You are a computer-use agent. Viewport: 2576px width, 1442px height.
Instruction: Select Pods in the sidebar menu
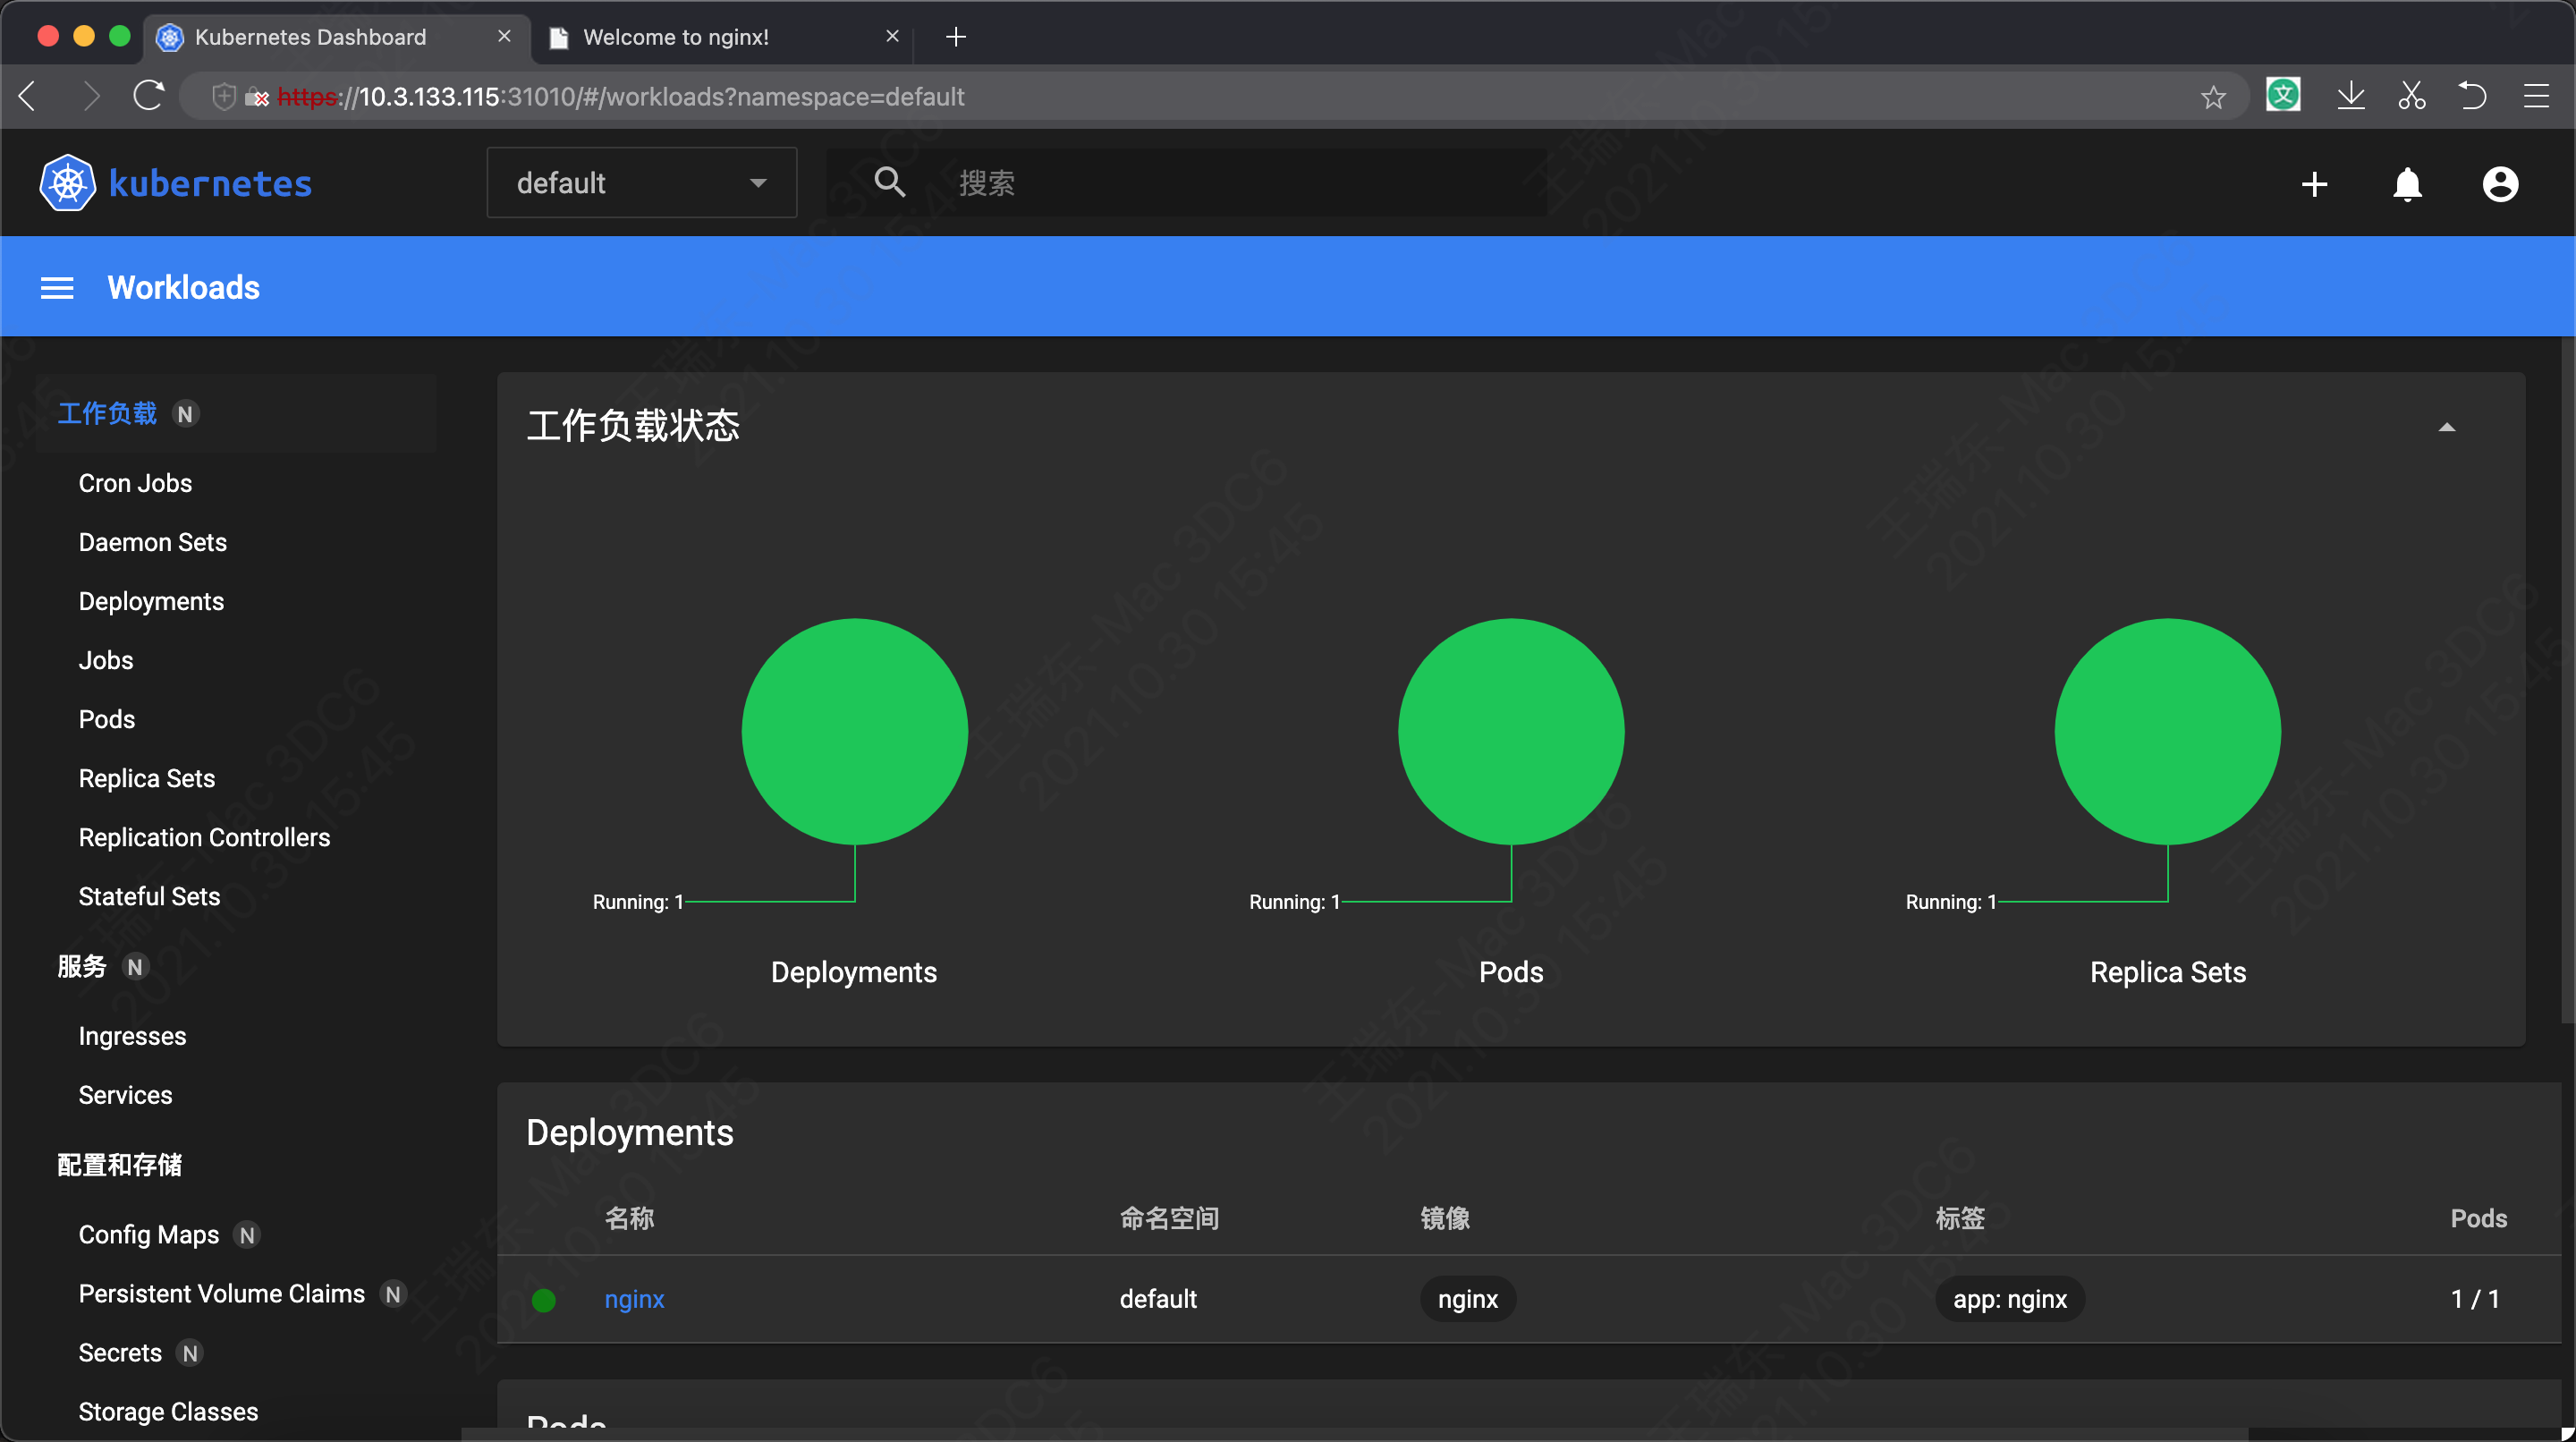point(106,719)
